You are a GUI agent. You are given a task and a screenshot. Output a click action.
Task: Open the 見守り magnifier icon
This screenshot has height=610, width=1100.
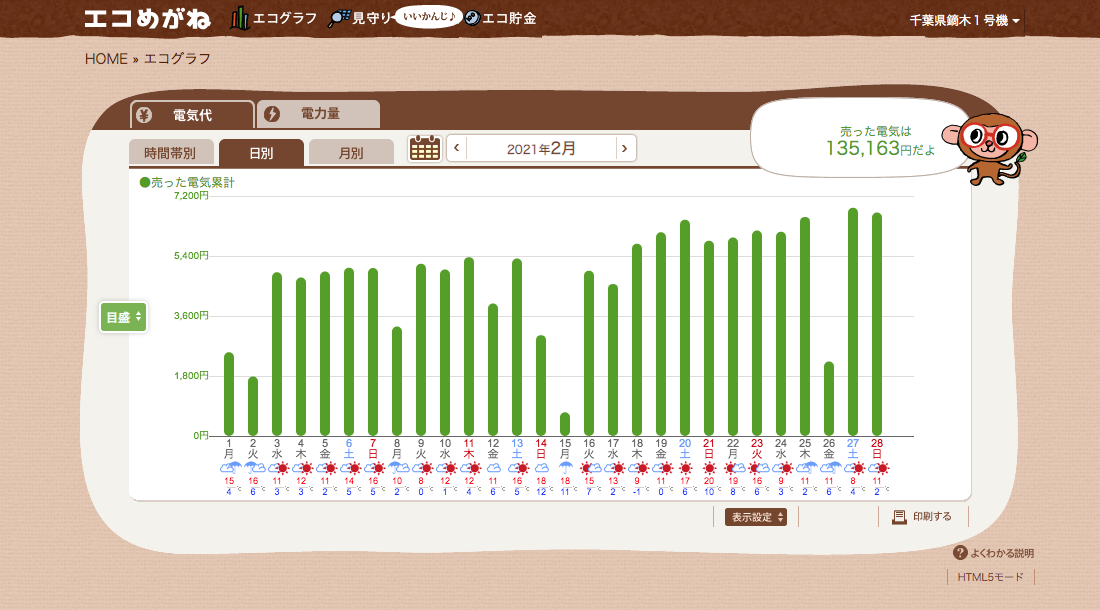click(339, 18)
